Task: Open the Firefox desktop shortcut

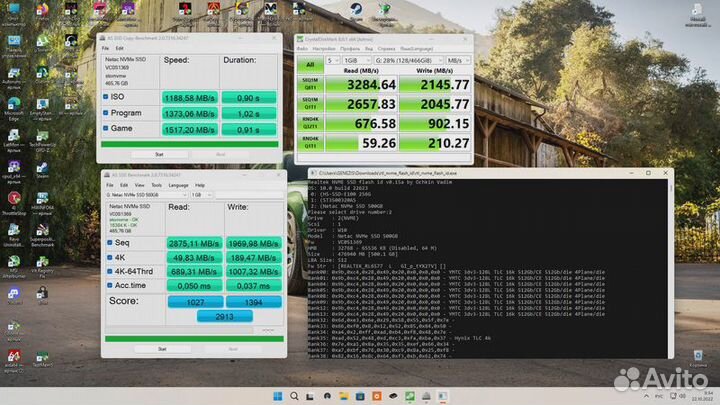Action: point(42,11)
